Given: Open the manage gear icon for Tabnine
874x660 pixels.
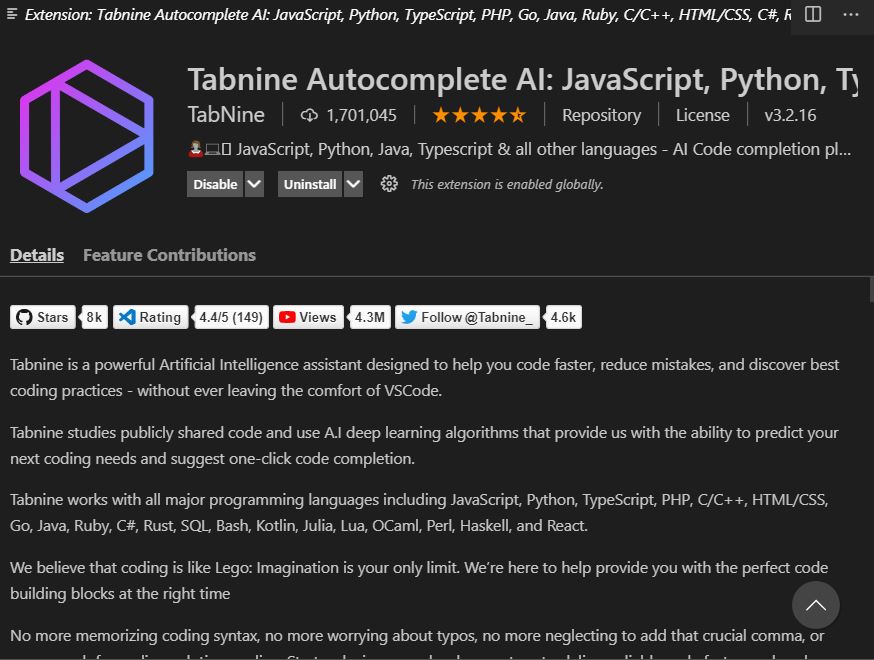Looking at the screenshot, I should coord(389,184).
